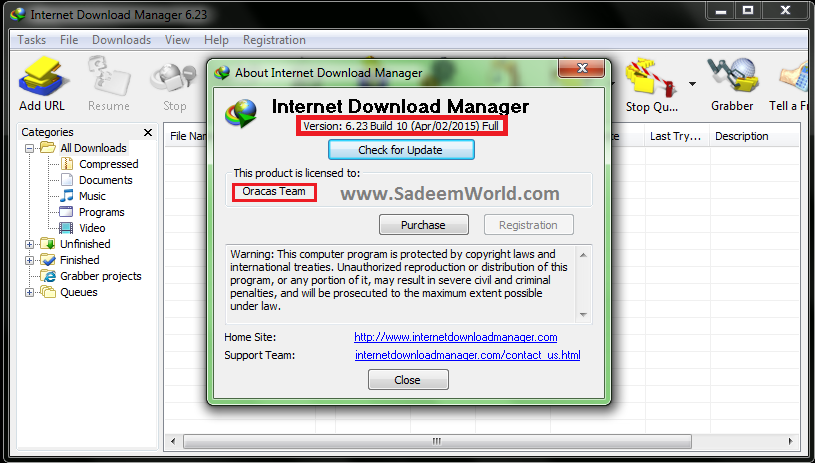Click warning text scroll up arrow

pos(583,255)
